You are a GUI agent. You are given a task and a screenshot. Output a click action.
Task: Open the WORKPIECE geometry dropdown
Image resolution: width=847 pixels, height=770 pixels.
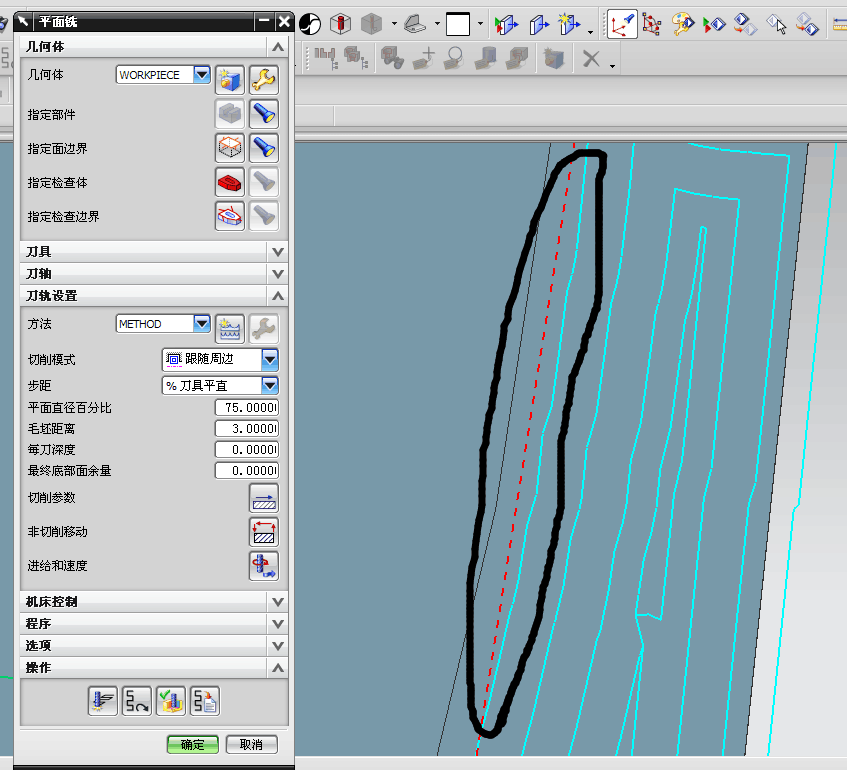(202, 75)
